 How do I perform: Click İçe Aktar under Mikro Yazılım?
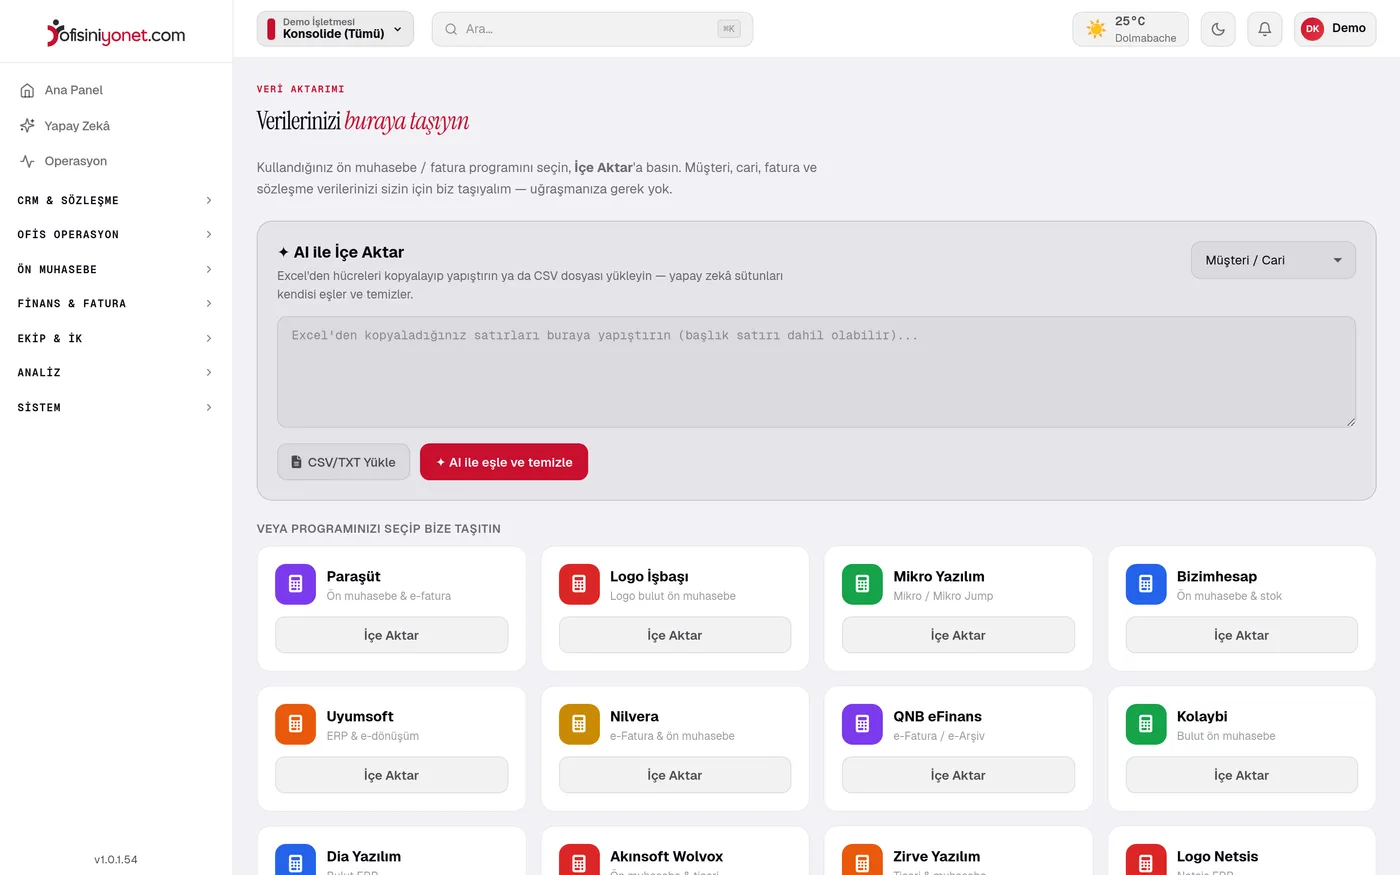pos(958,635)
